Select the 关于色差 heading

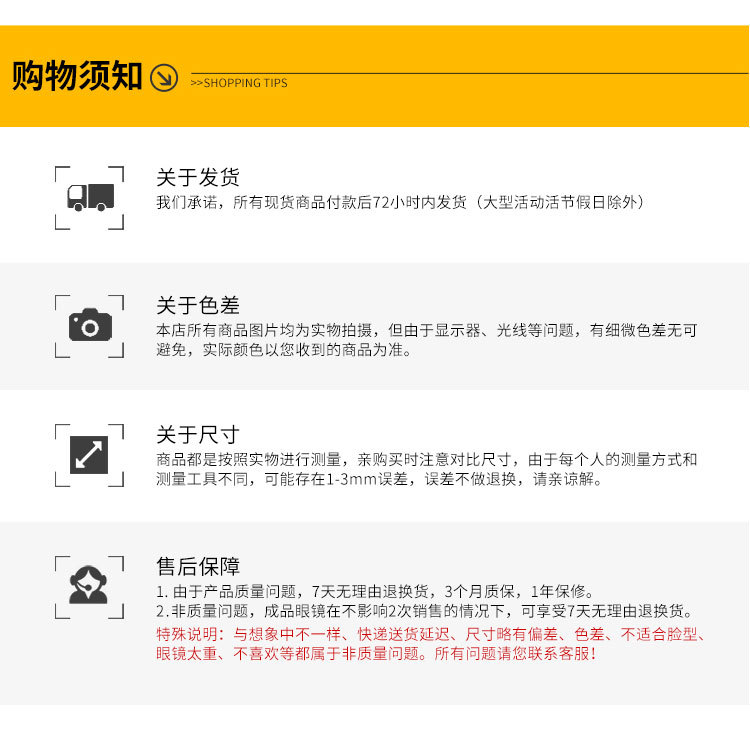198,305
